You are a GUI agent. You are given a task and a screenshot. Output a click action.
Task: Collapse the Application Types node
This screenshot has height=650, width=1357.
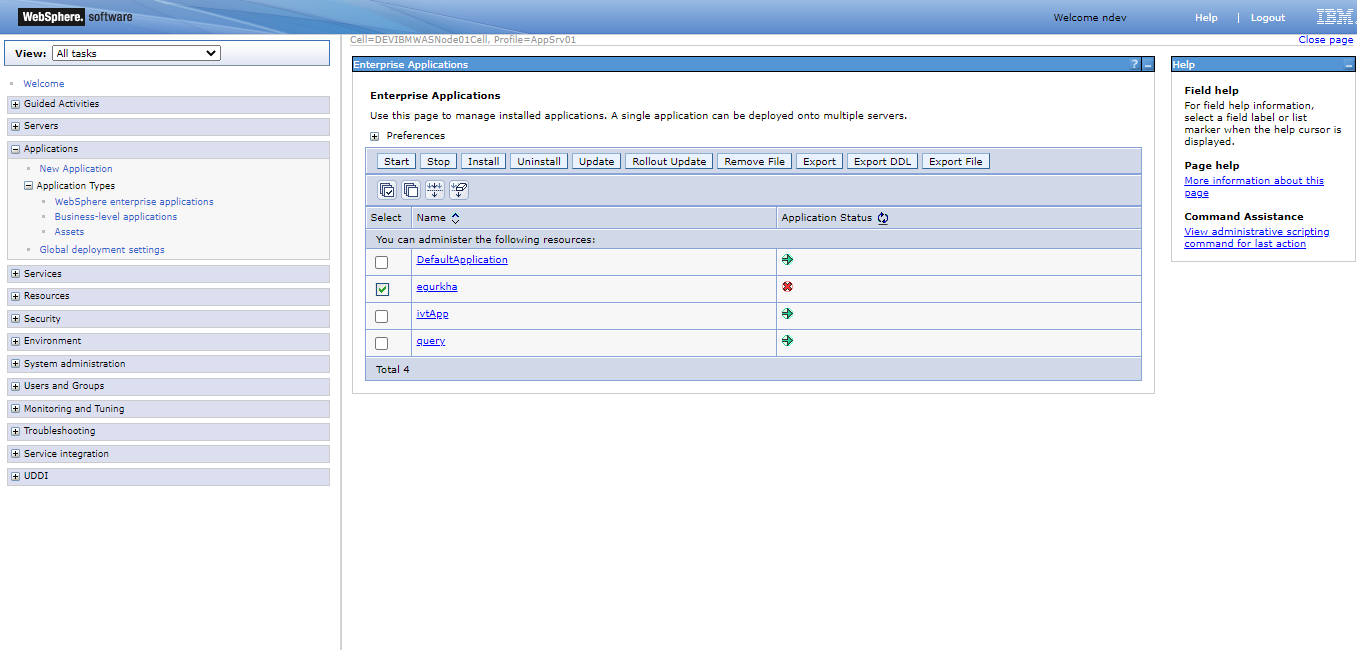[29, 186]
